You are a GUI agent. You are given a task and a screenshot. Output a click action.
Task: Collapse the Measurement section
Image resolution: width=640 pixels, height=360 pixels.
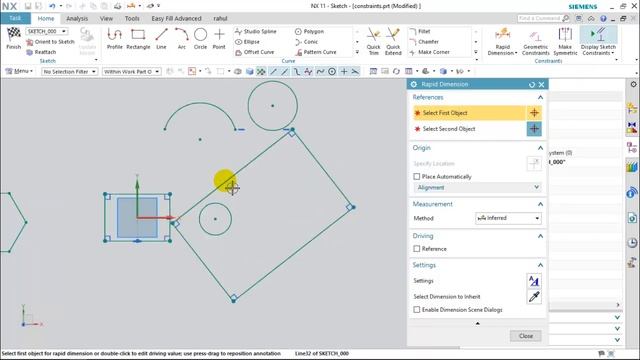(540, 204)
